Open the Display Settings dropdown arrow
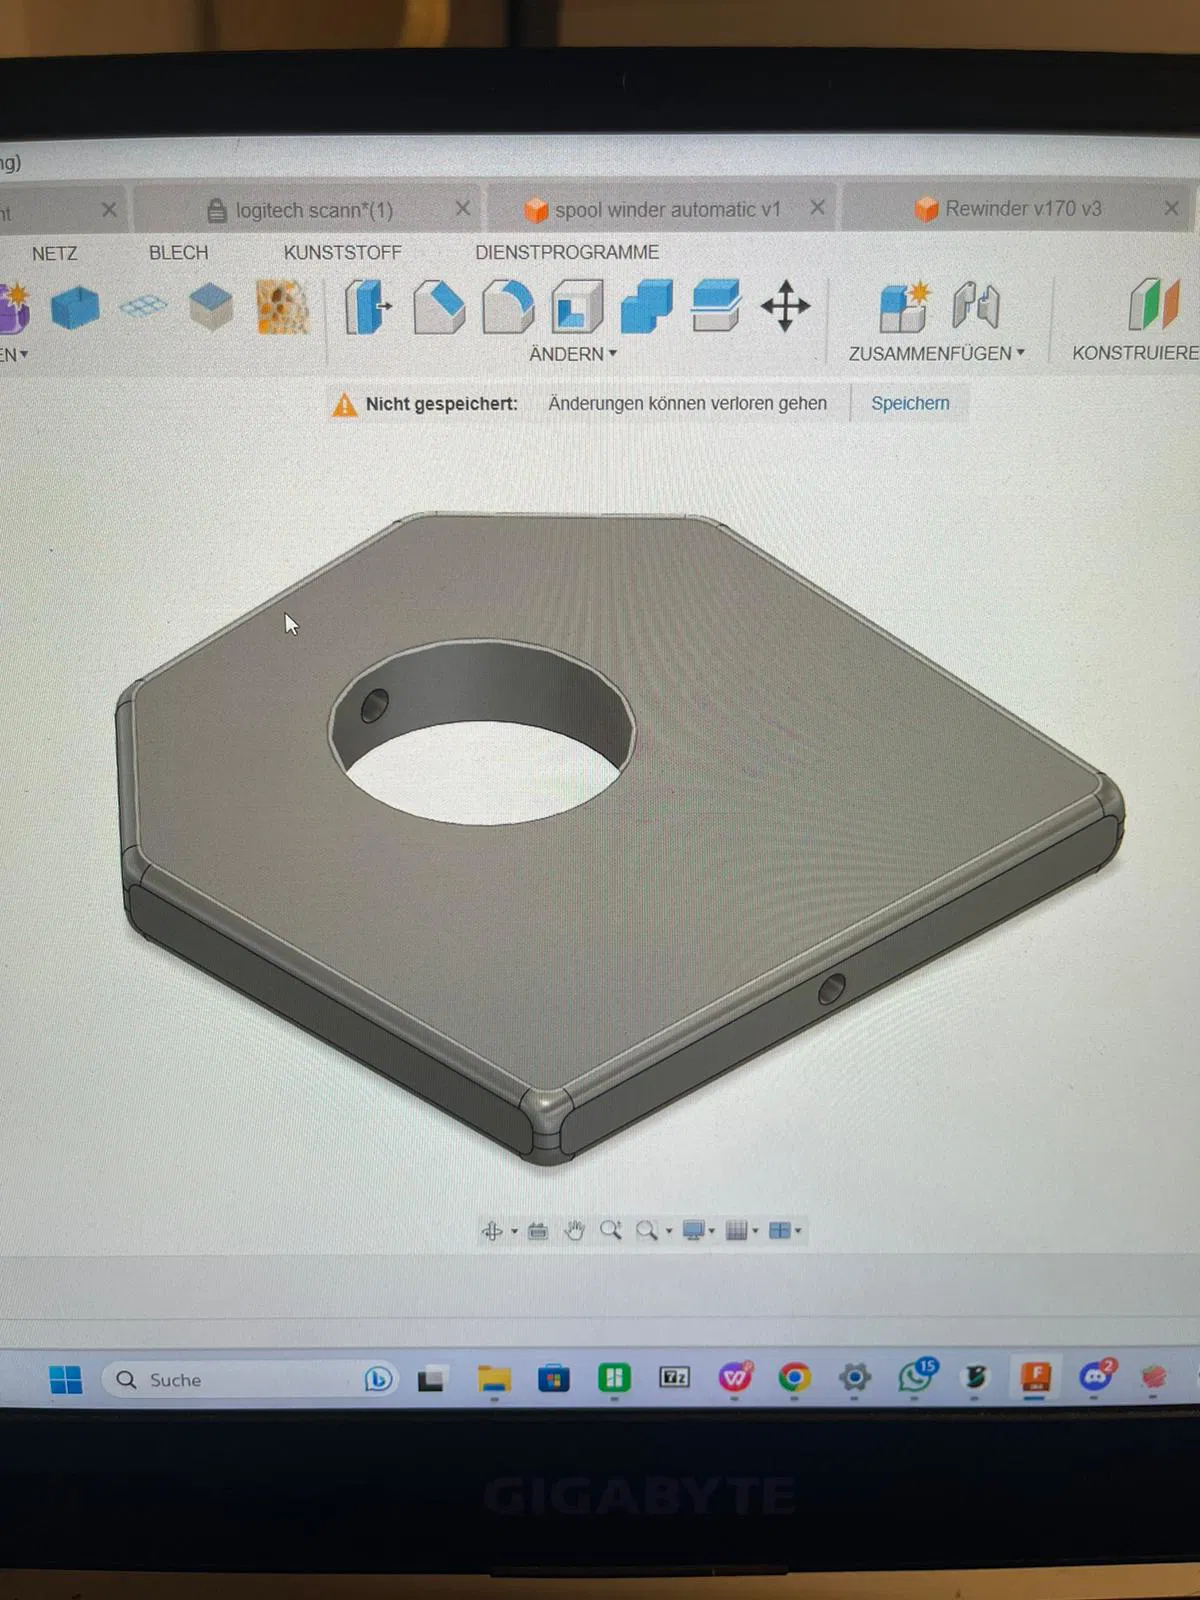Screen dimensions: 1200x1600 pos(712,1232)
